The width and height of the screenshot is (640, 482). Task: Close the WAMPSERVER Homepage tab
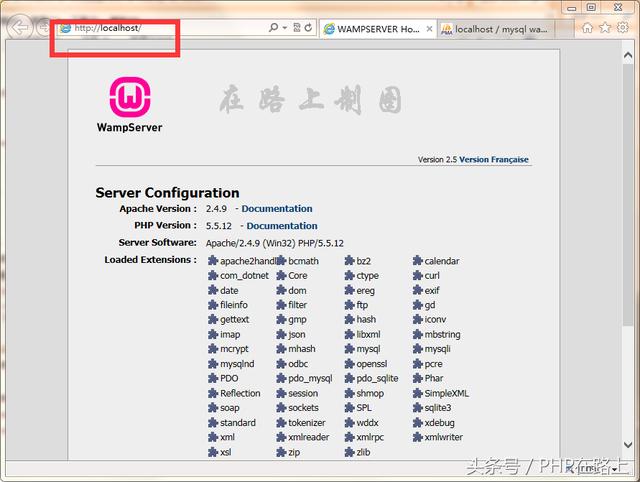[429, 29]
